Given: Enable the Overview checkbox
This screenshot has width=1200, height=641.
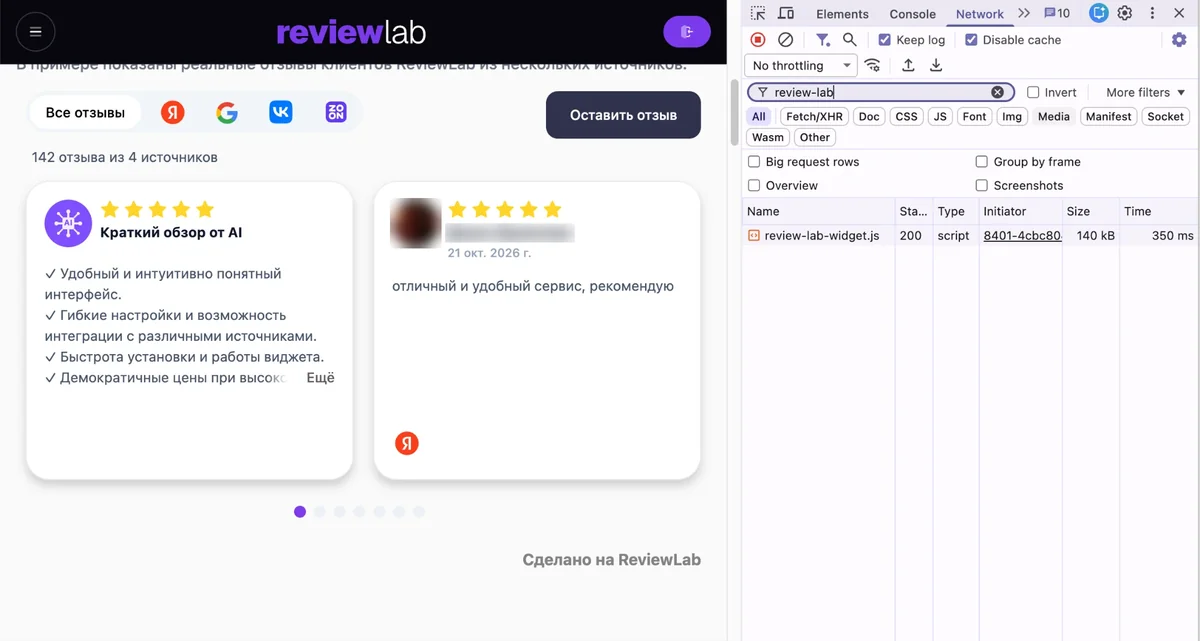Looking at the screenshot, I should (754, 186).
